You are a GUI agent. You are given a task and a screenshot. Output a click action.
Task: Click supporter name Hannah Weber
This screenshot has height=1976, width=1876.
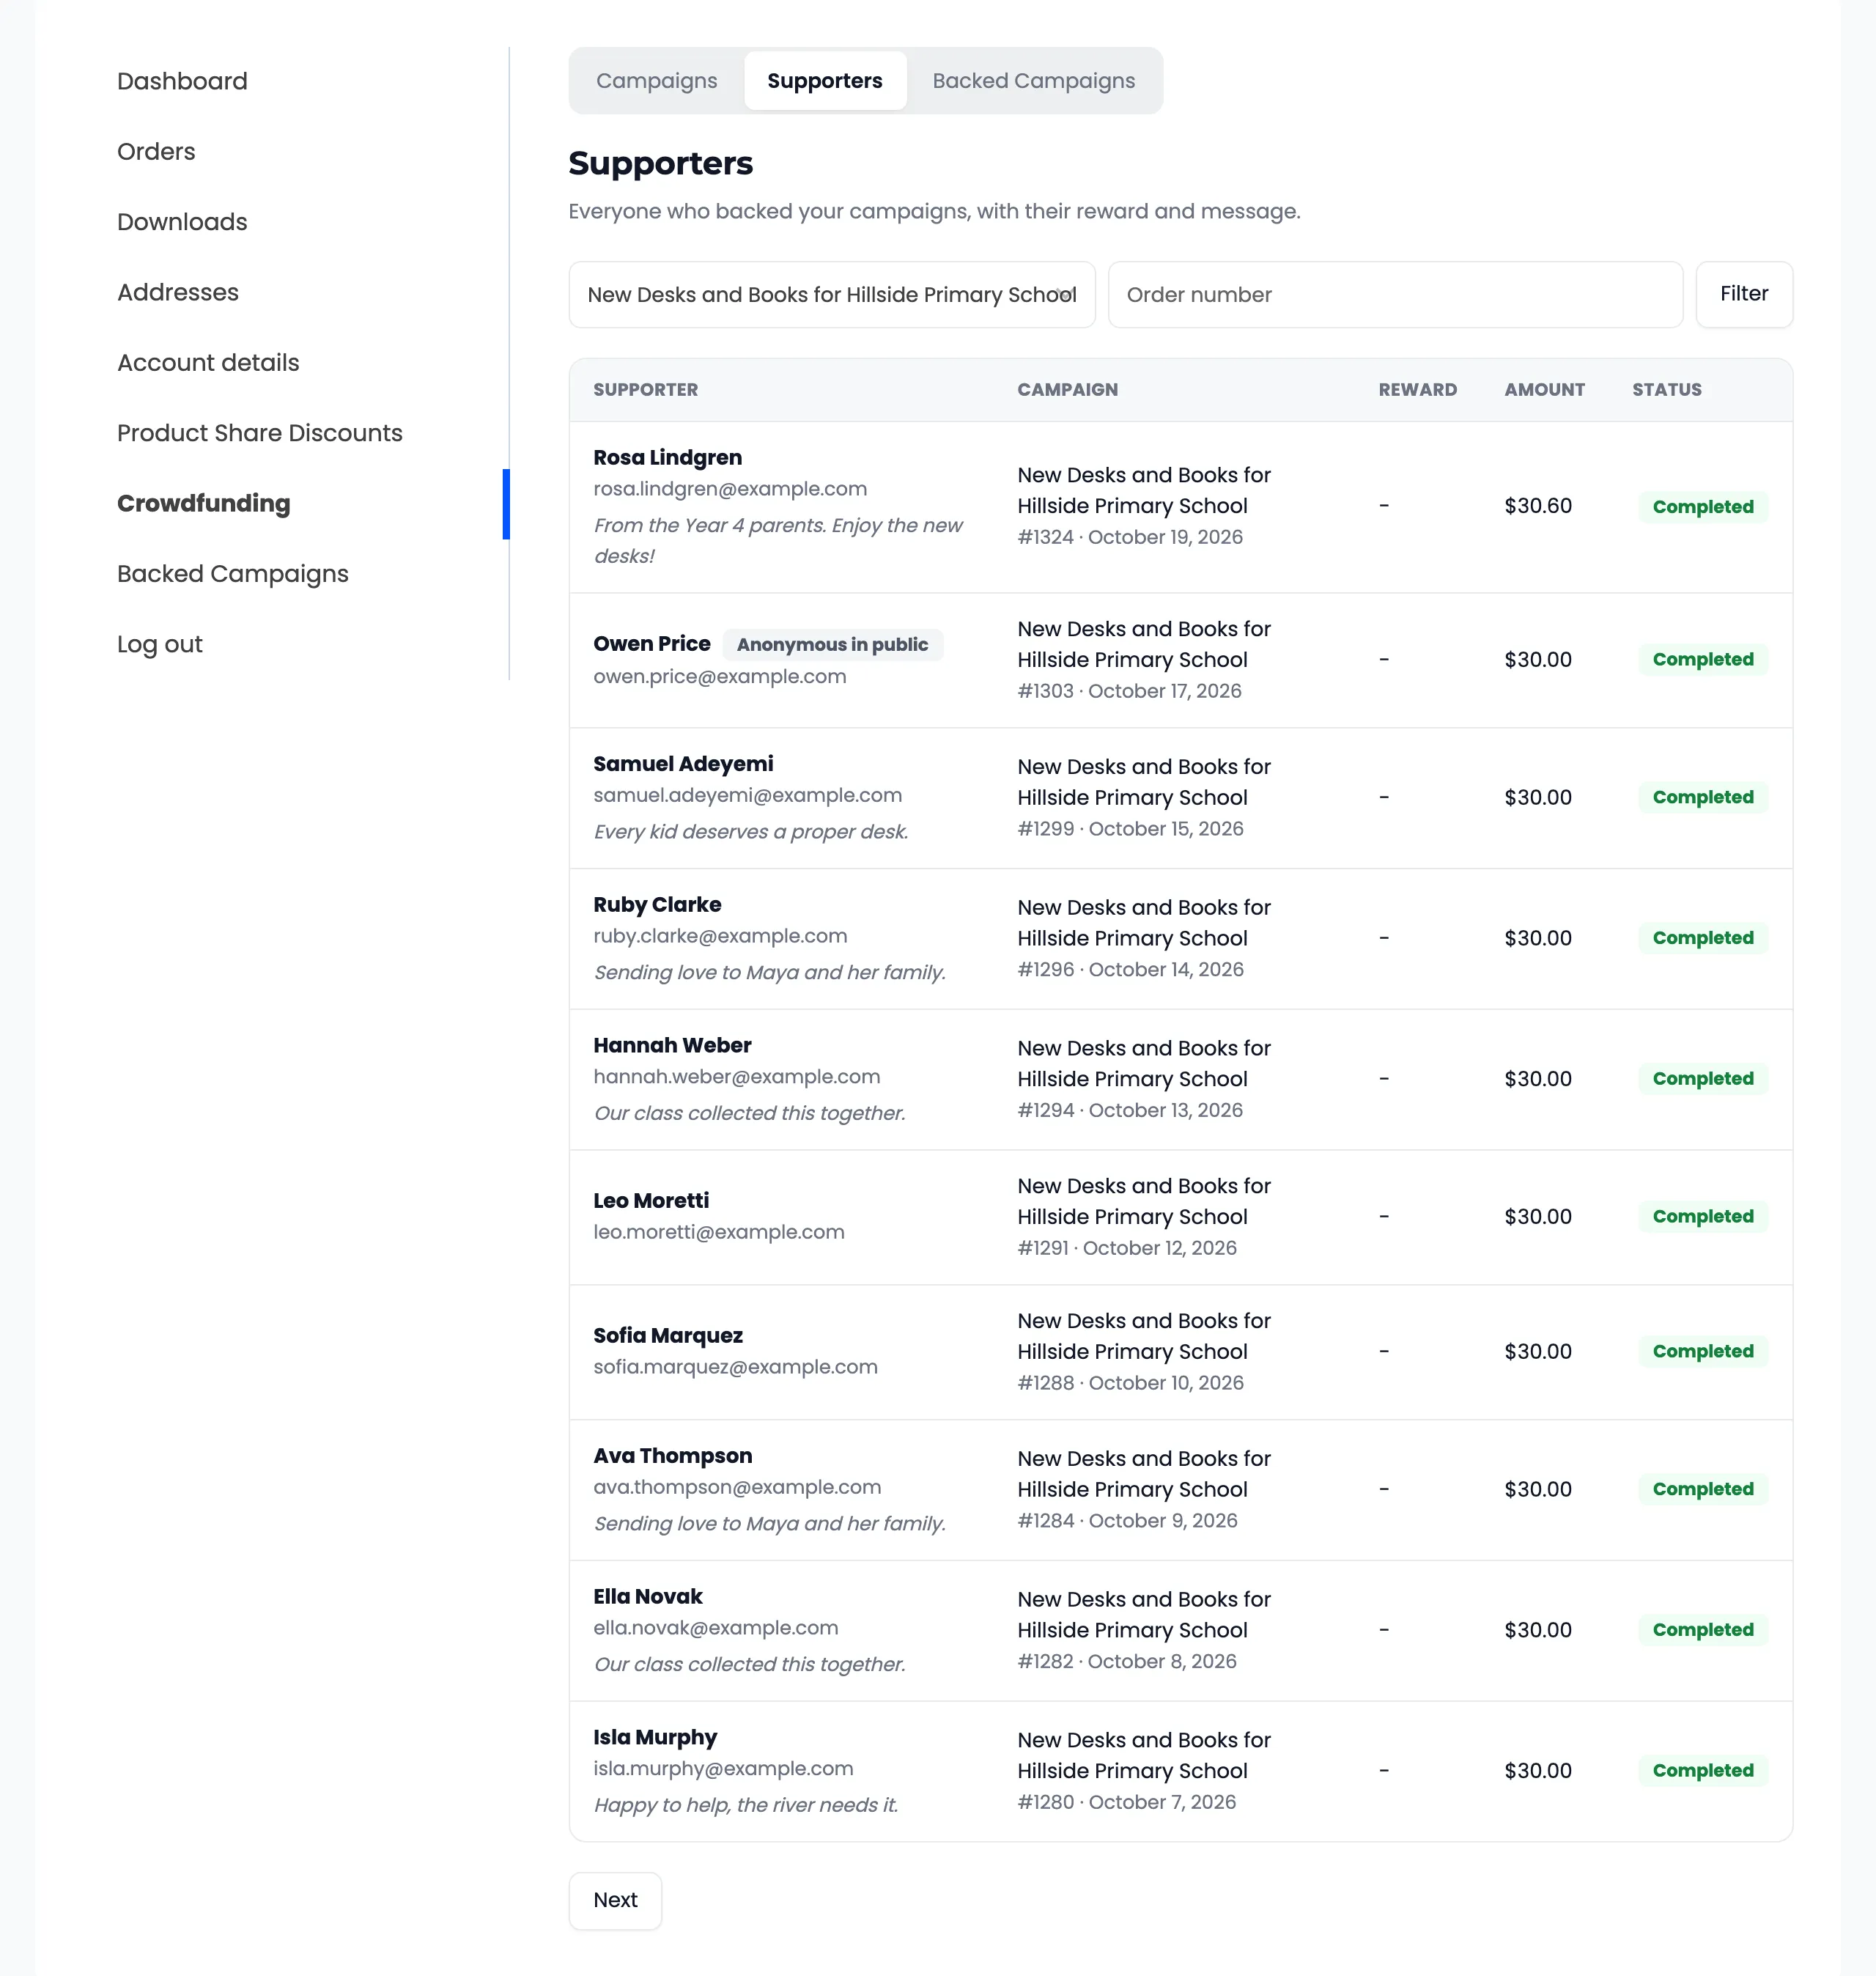[x=672, y=1046]
